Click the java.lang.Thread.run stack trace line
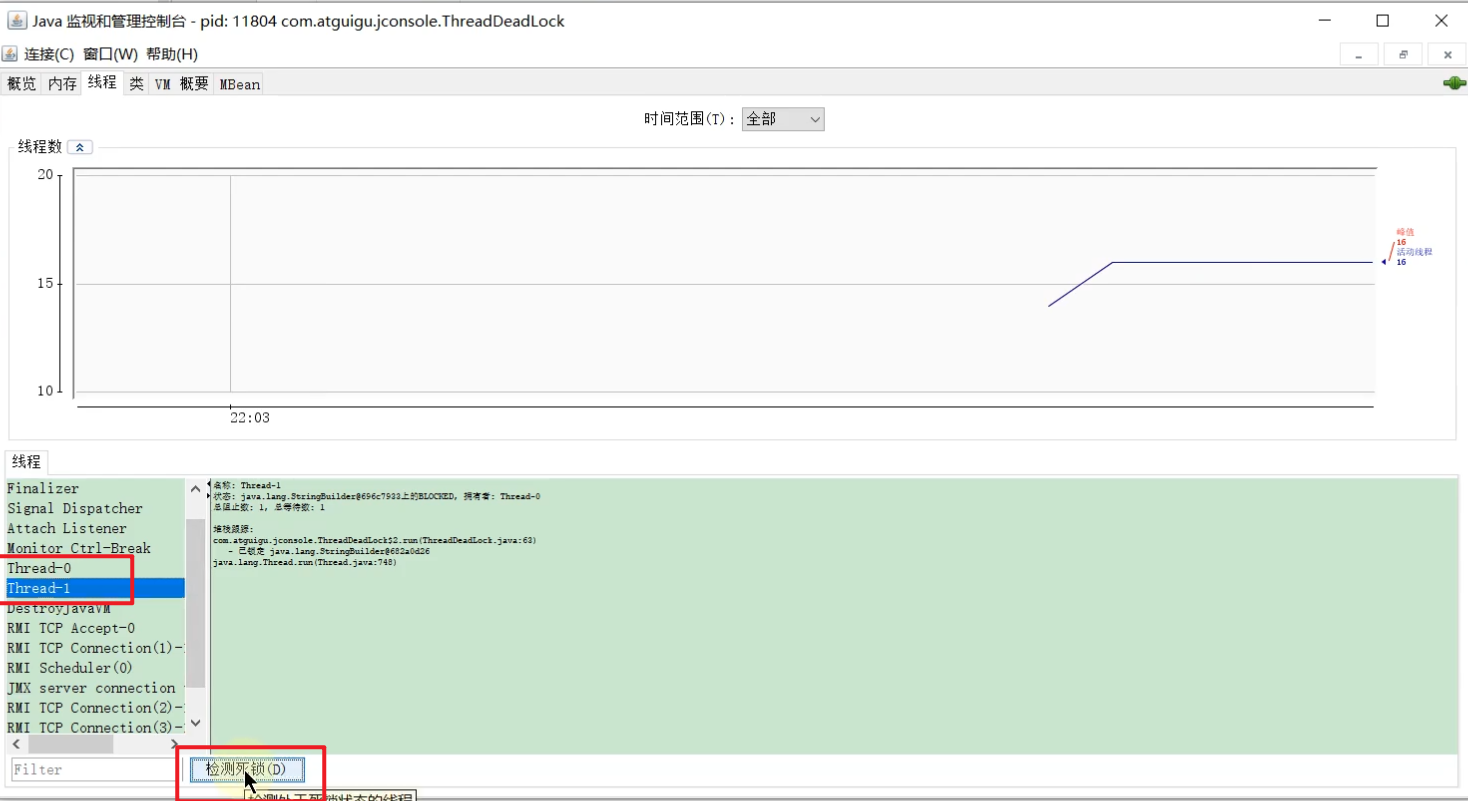 coord(305,562)
